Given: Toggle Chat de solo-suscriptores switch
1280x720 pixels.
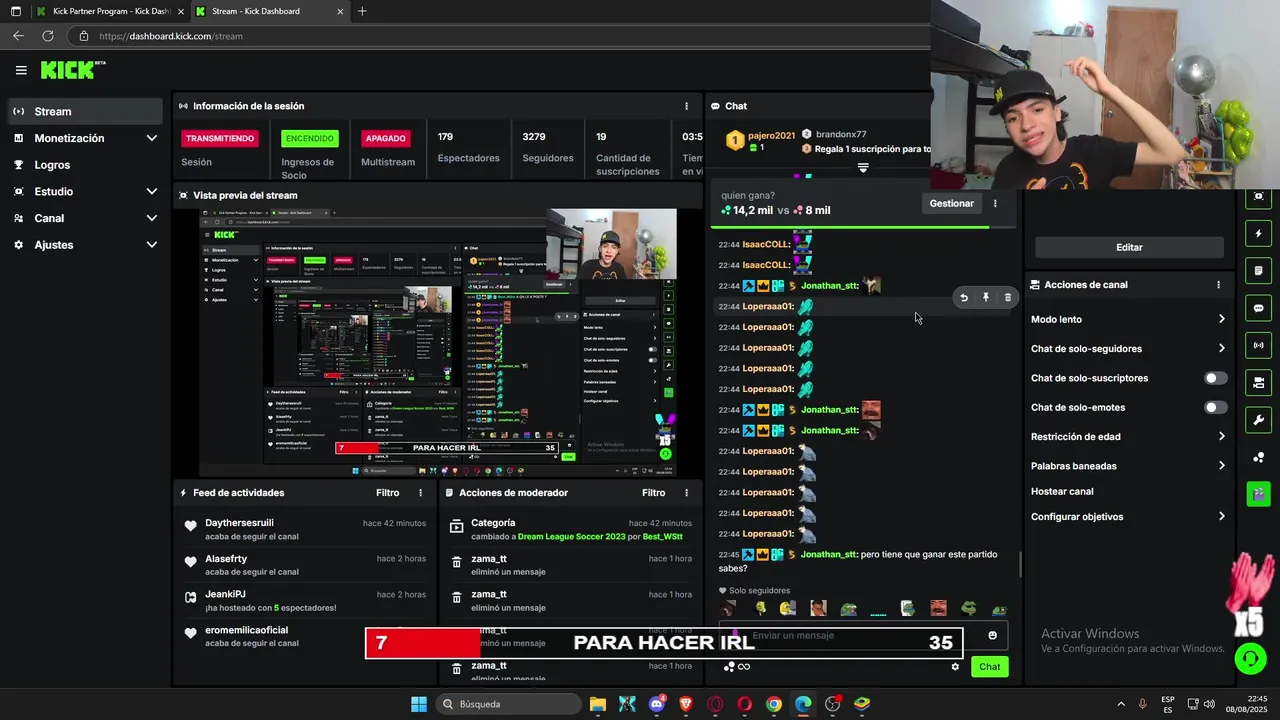Looking at the screenshot, I should 1215,378.
